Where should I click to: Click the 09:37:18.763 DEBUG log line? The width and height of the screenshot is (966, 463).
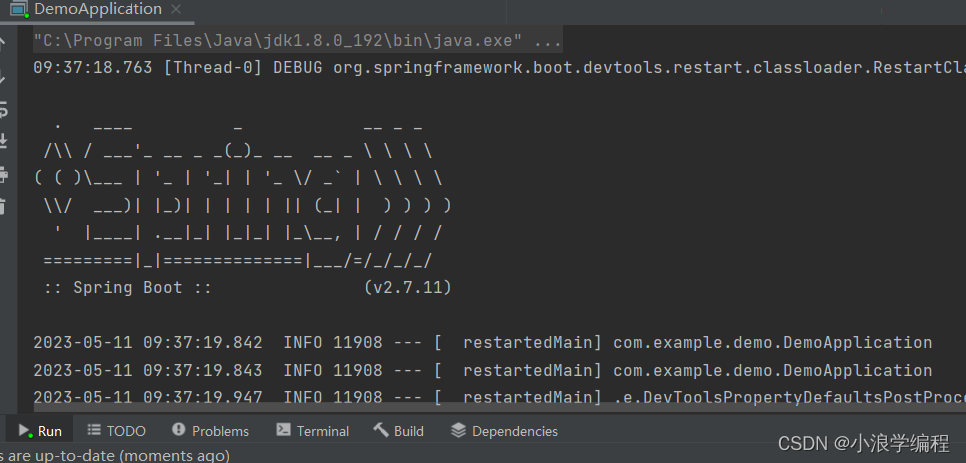pos(499,68)
